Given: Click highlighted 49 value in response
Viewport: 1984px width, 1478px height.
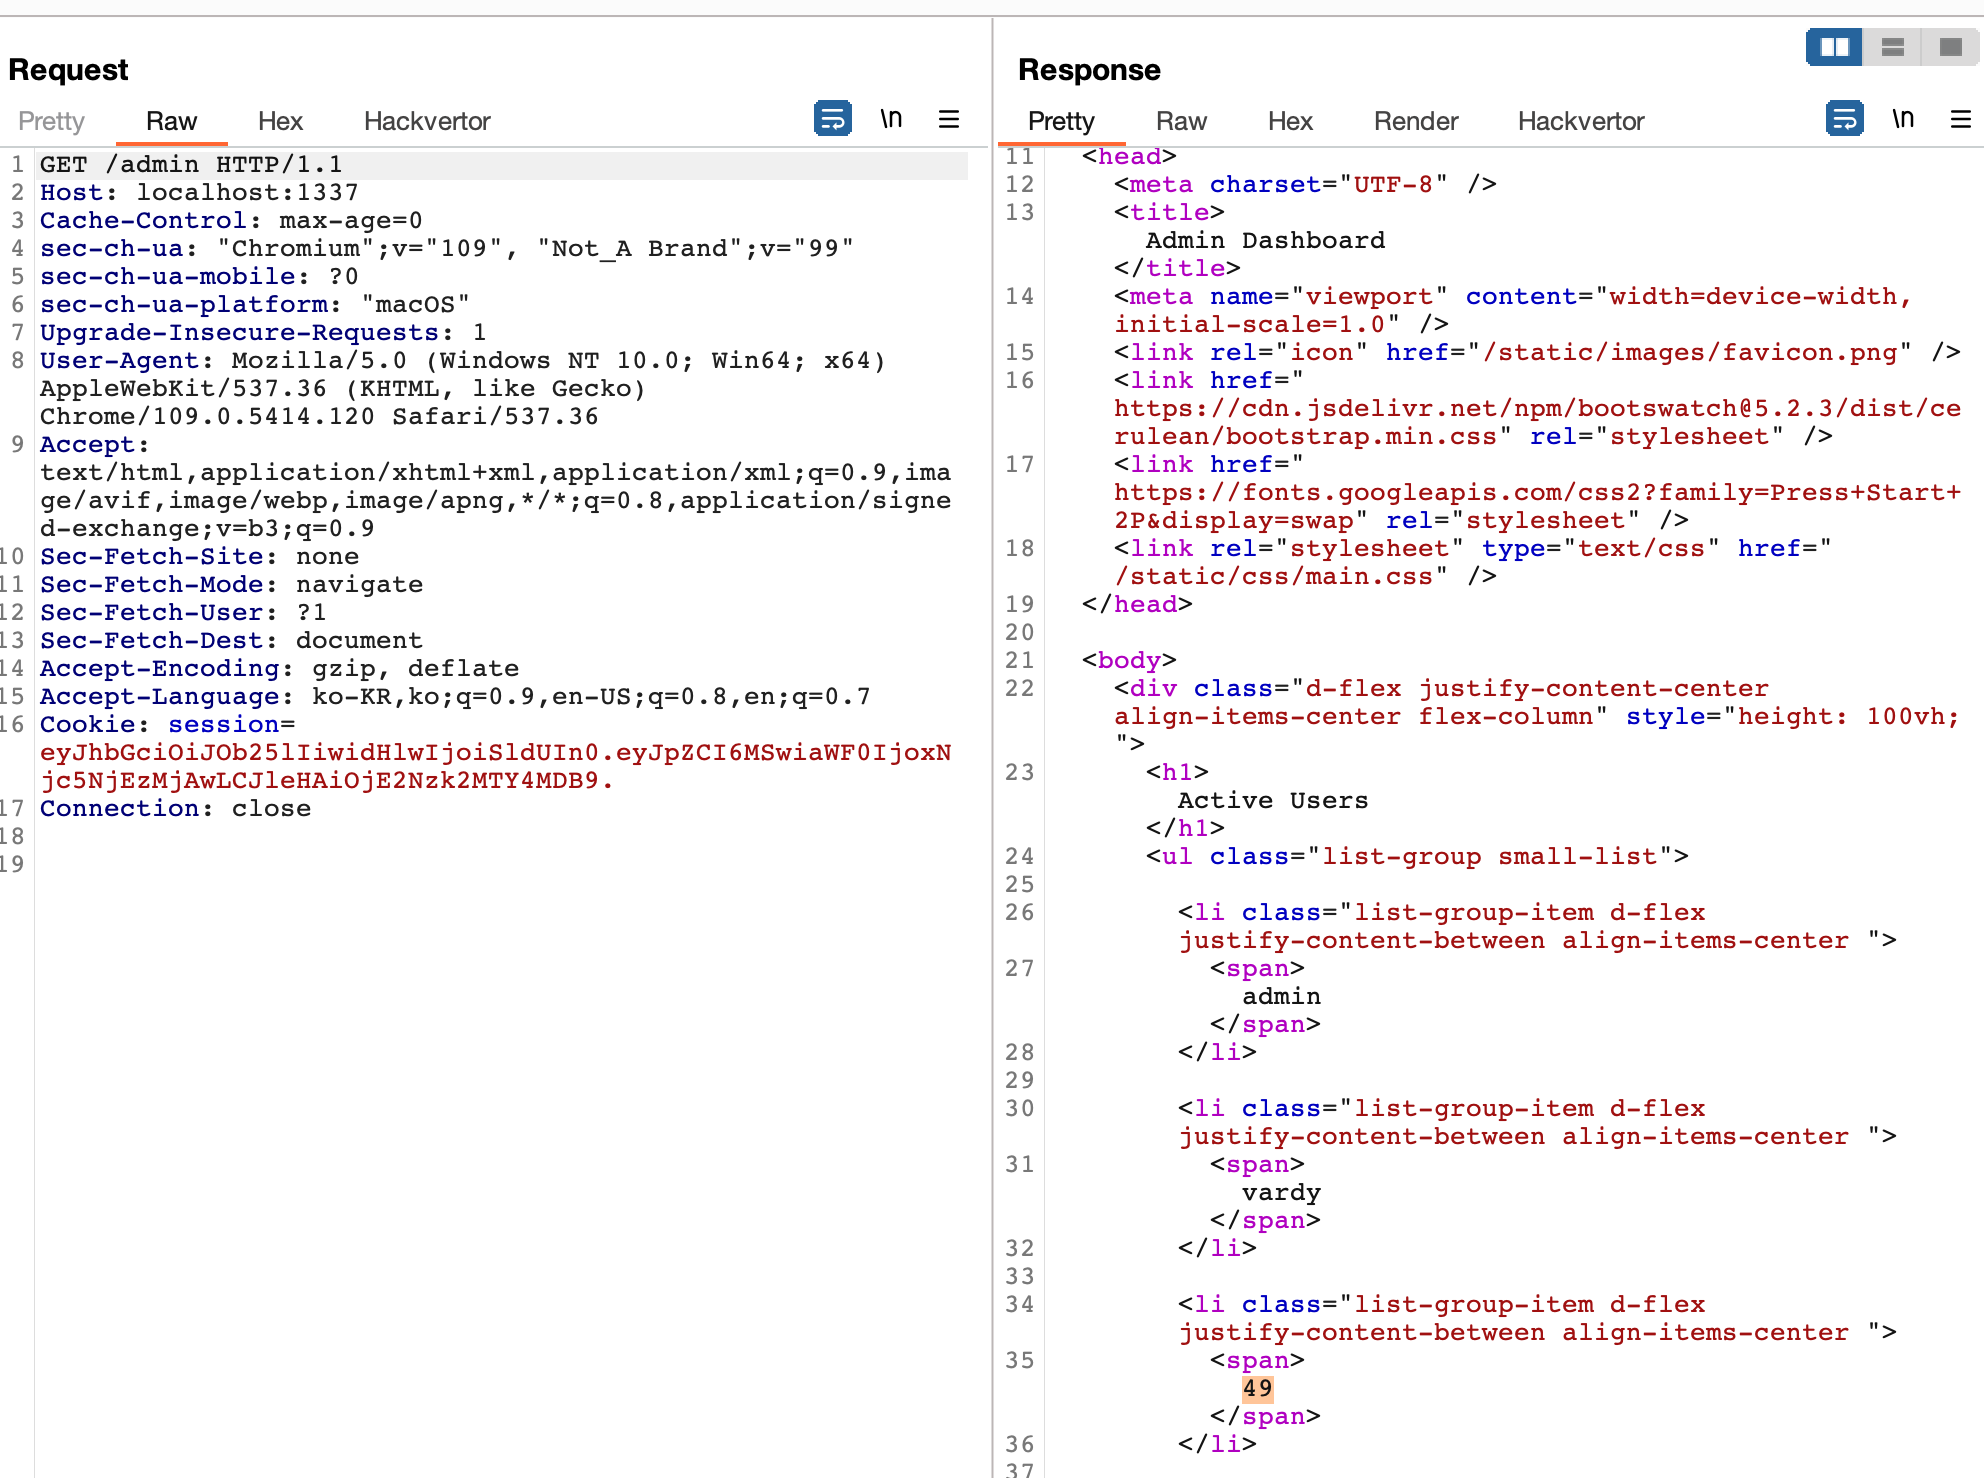Looking at the screenshot, I should tap(1257, 1388).
